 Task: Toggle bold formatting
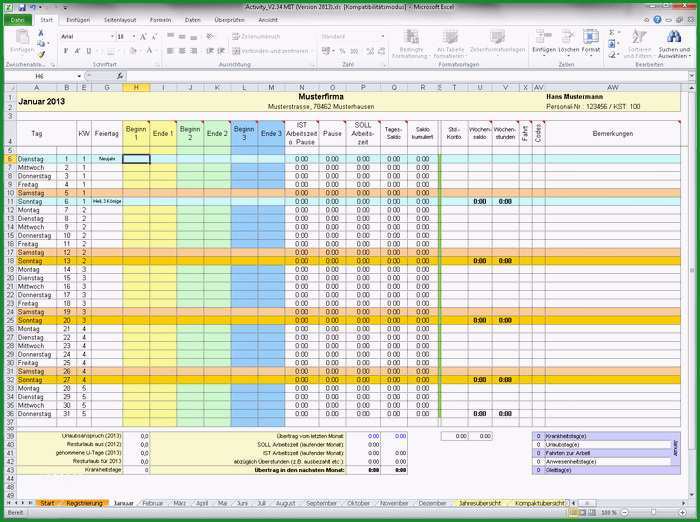point(66,51)
